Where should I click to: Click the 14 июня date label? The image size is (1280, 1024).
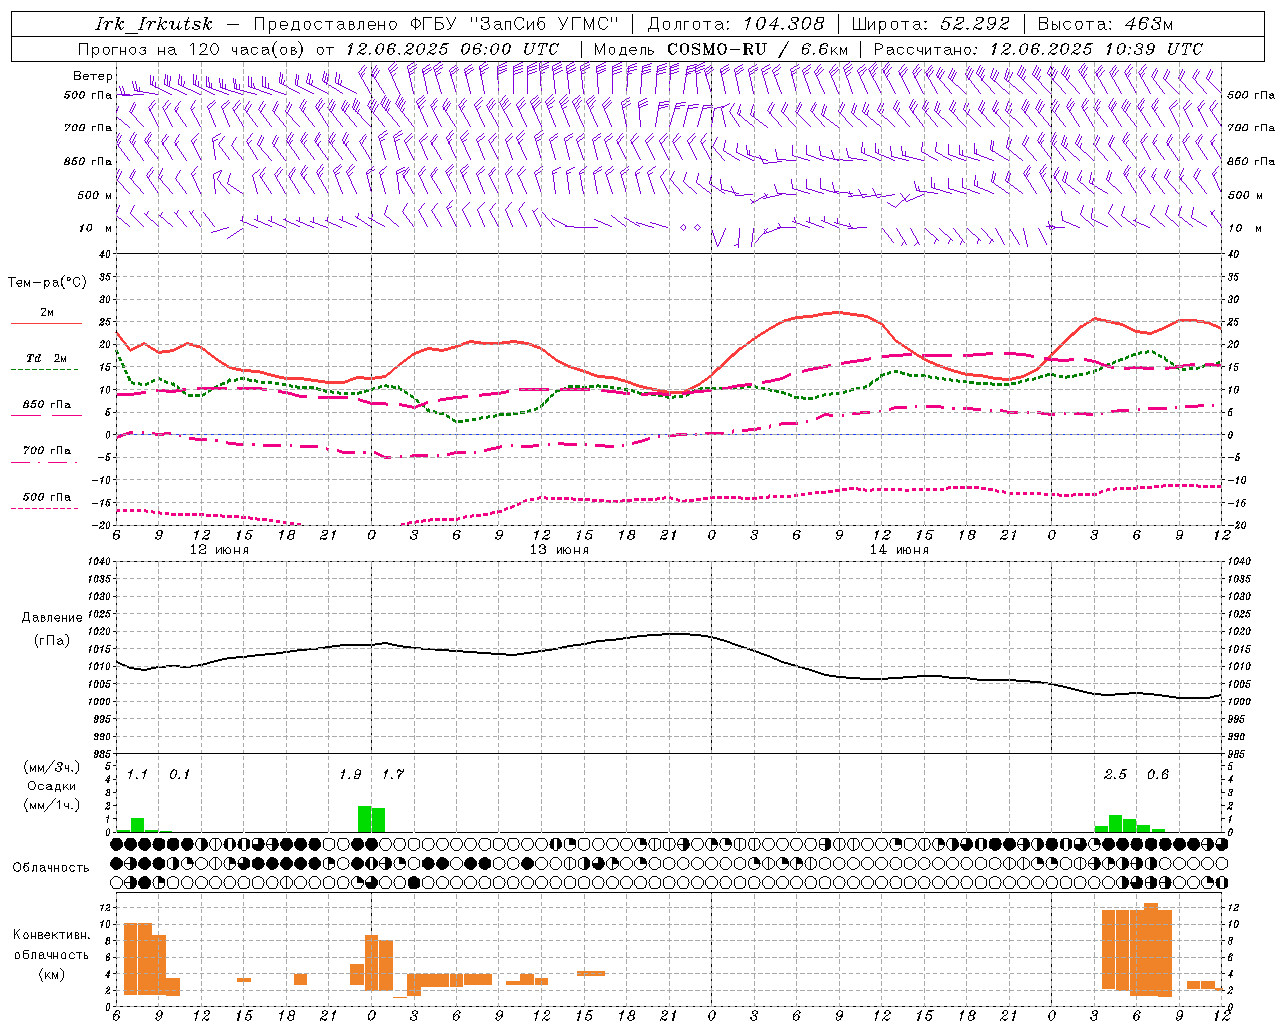(x=899, y=550)
